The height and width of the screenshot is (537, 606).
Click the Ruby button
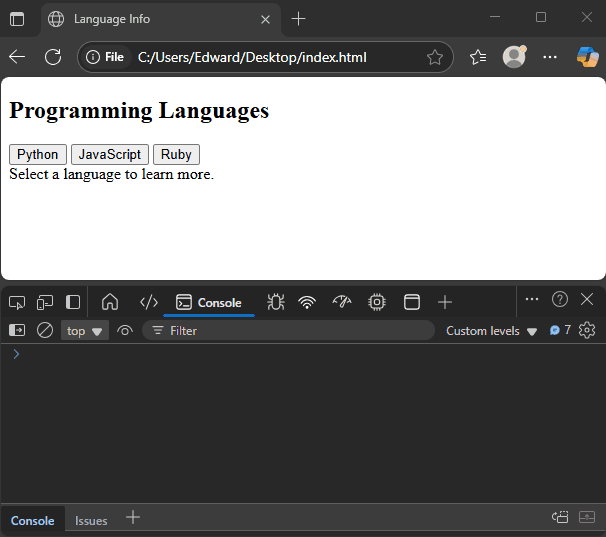point(176,154)
